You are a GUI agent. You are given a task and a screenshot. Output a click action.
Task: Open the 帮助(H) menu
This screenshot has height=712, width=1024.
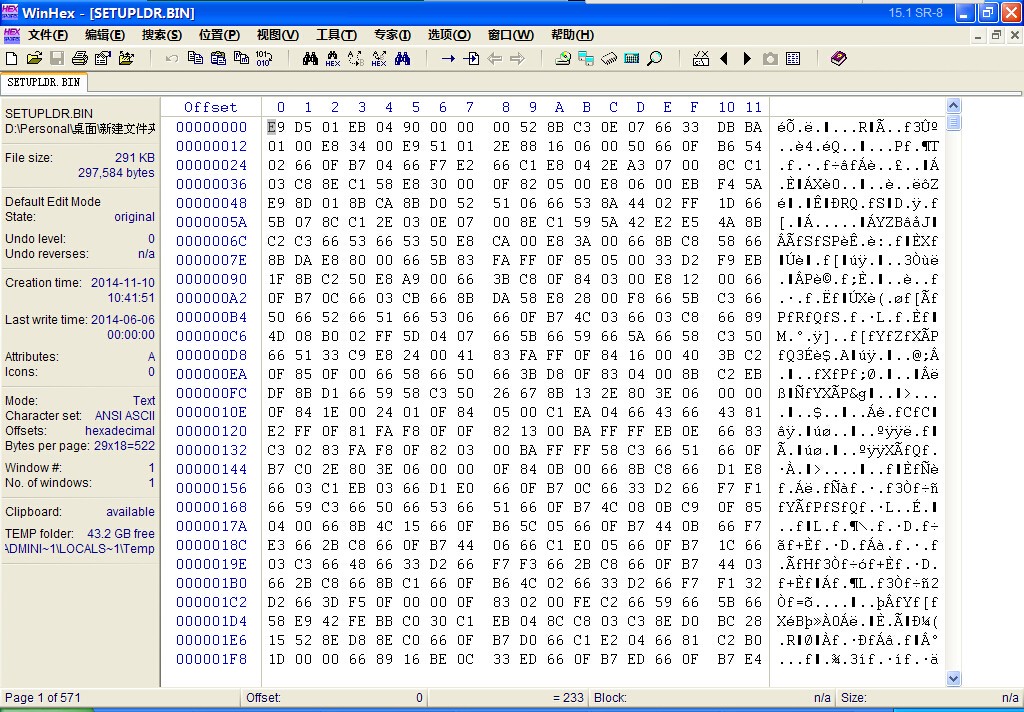pyautogui.click(x=572, y=35)
